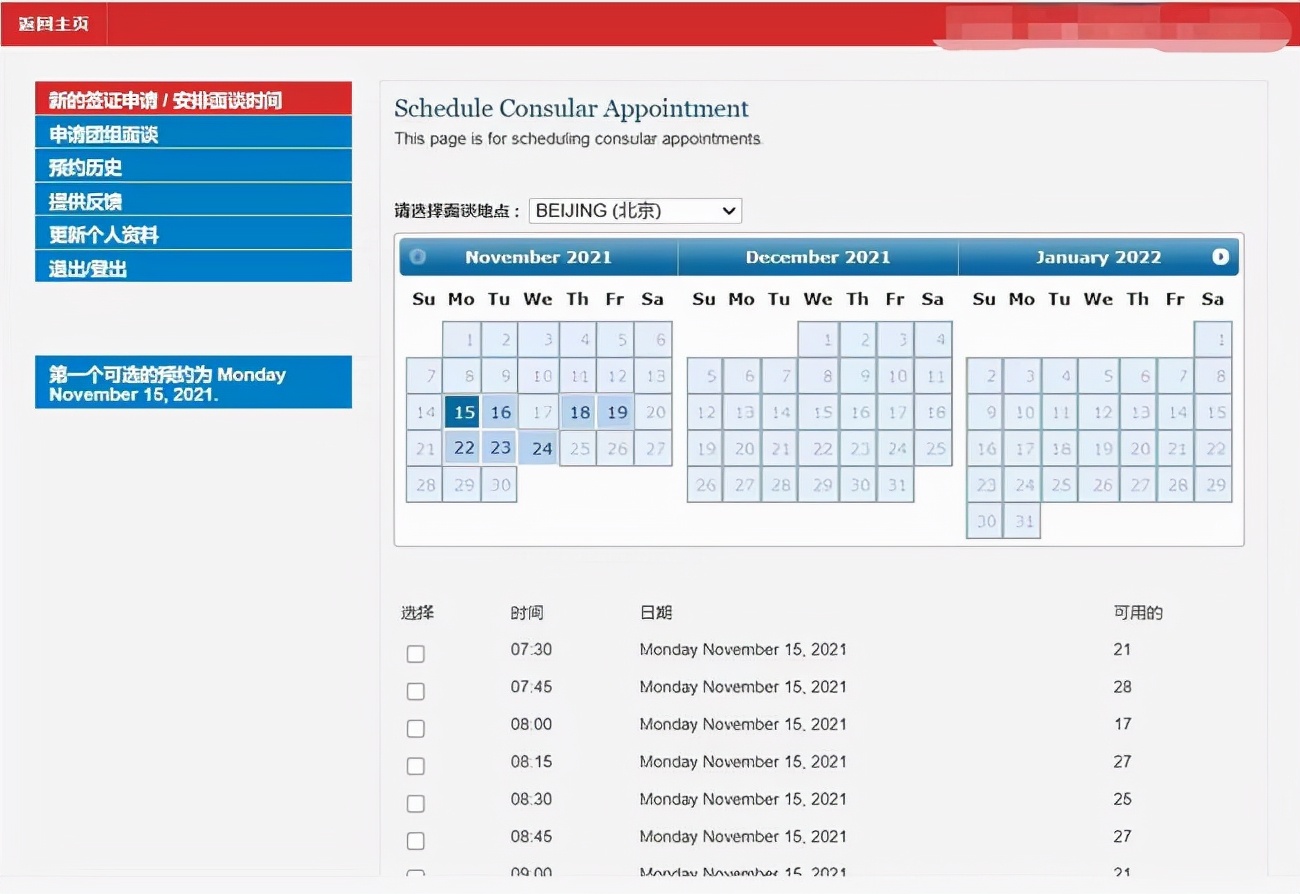
Task: Open 申请团组面谈 in sidebar
Action: [x=193, y=133]
